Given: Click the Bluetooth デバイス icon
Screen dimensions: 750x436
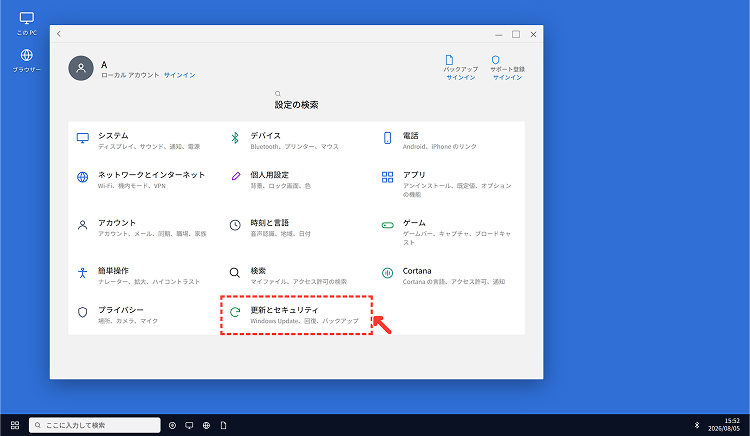Looking at the screenshot, I should [x=235, y=138].
